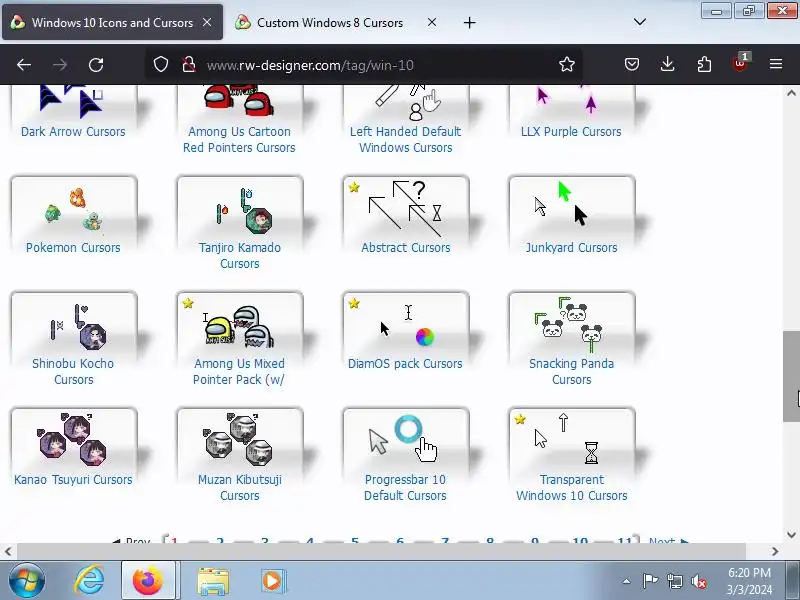Open Left Handed Default Windows Cursors
The width and height of the screenshot is (800, 600).
pyautogui.click(x=406, y=139)
